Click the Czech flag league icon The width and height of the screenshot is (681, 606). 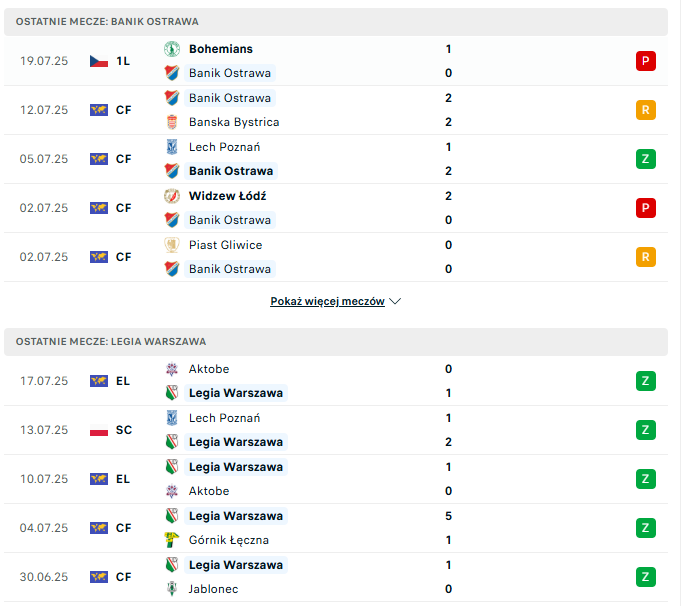point(99,61)
